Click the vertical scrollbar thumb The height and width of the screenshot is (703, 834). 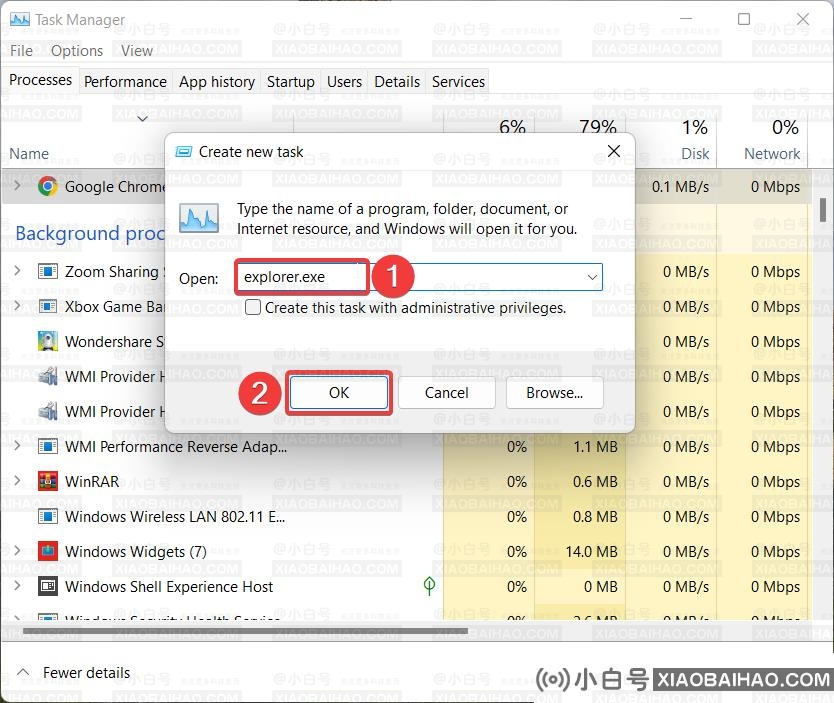click(823, 210)
